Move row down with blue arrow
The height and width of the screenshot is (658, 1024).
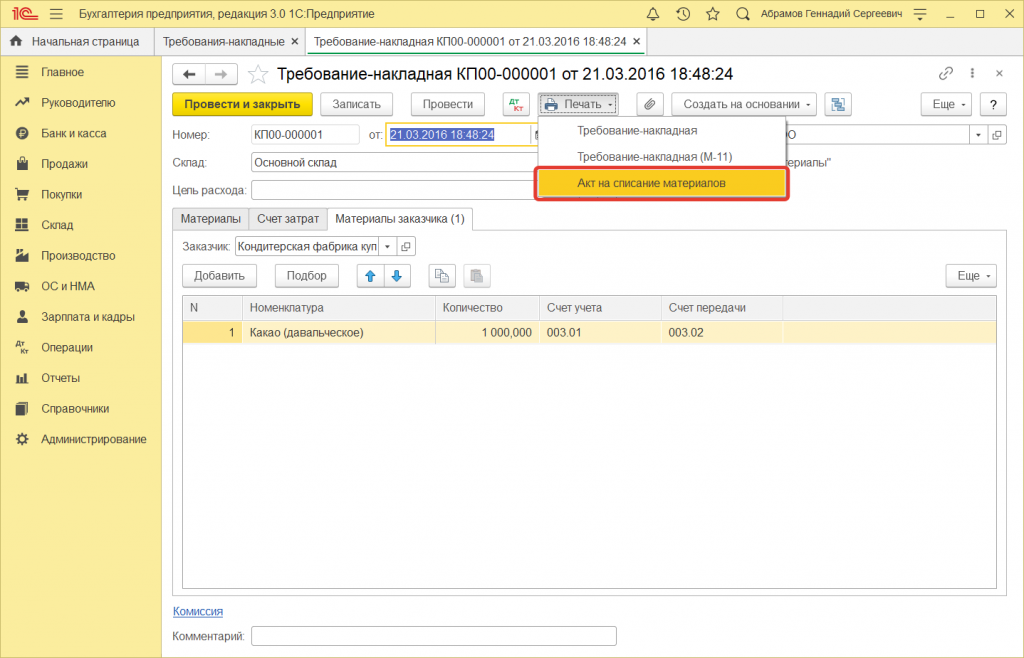pyautogui.click(x=397, y=275)
